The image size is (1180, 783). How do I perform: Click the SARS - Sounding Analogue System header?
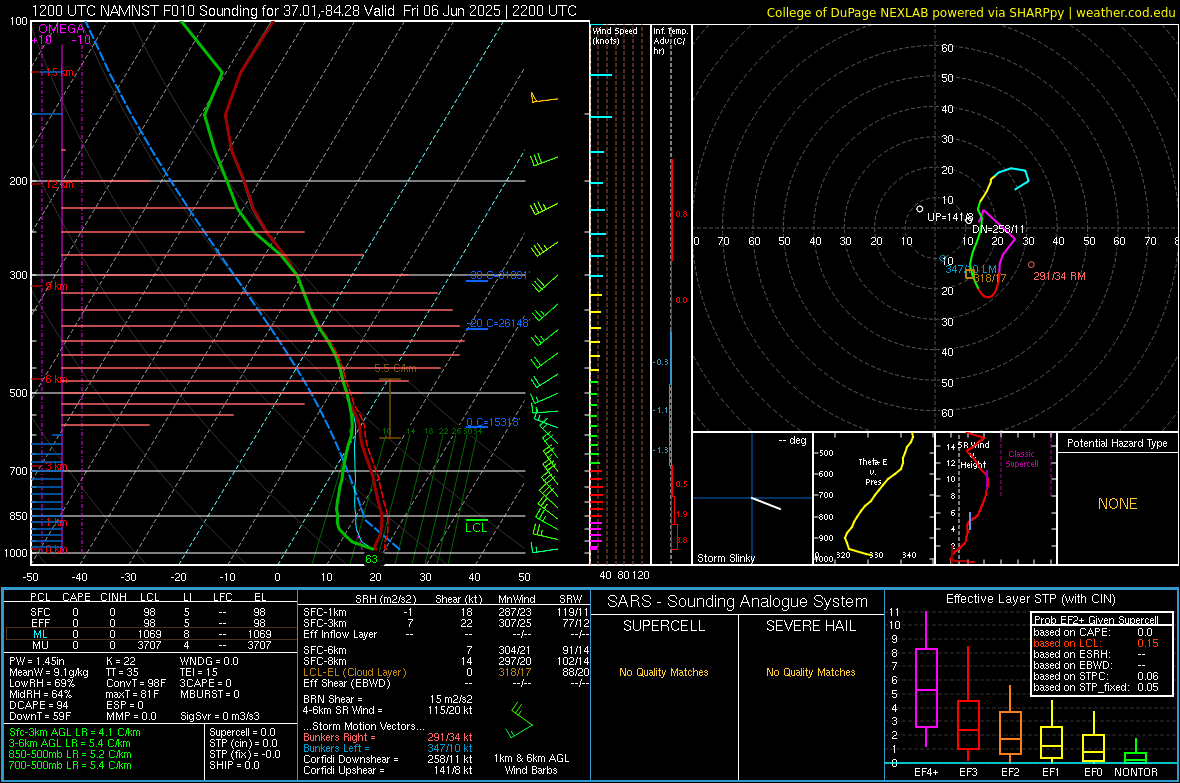tap(738, 602)
